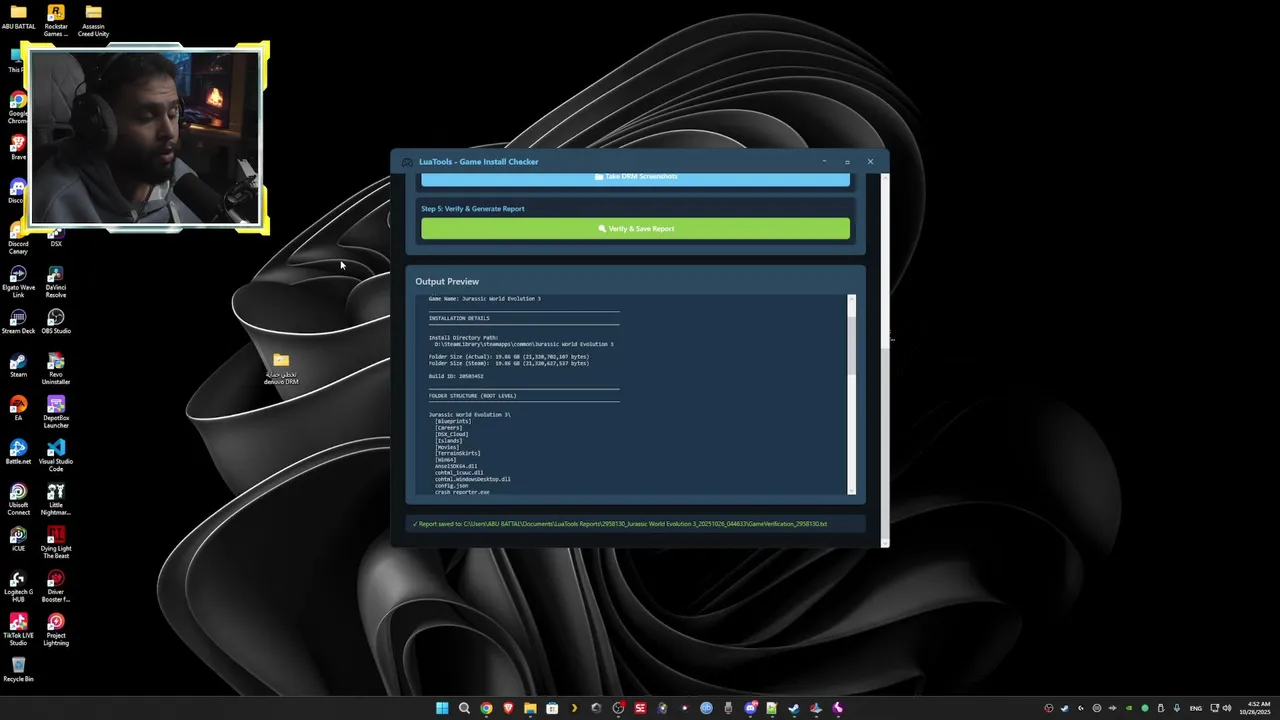Click the 'Folder Size (Steam)' line
The width and height of the screenshot is (1280, 720).
(509, 364)
